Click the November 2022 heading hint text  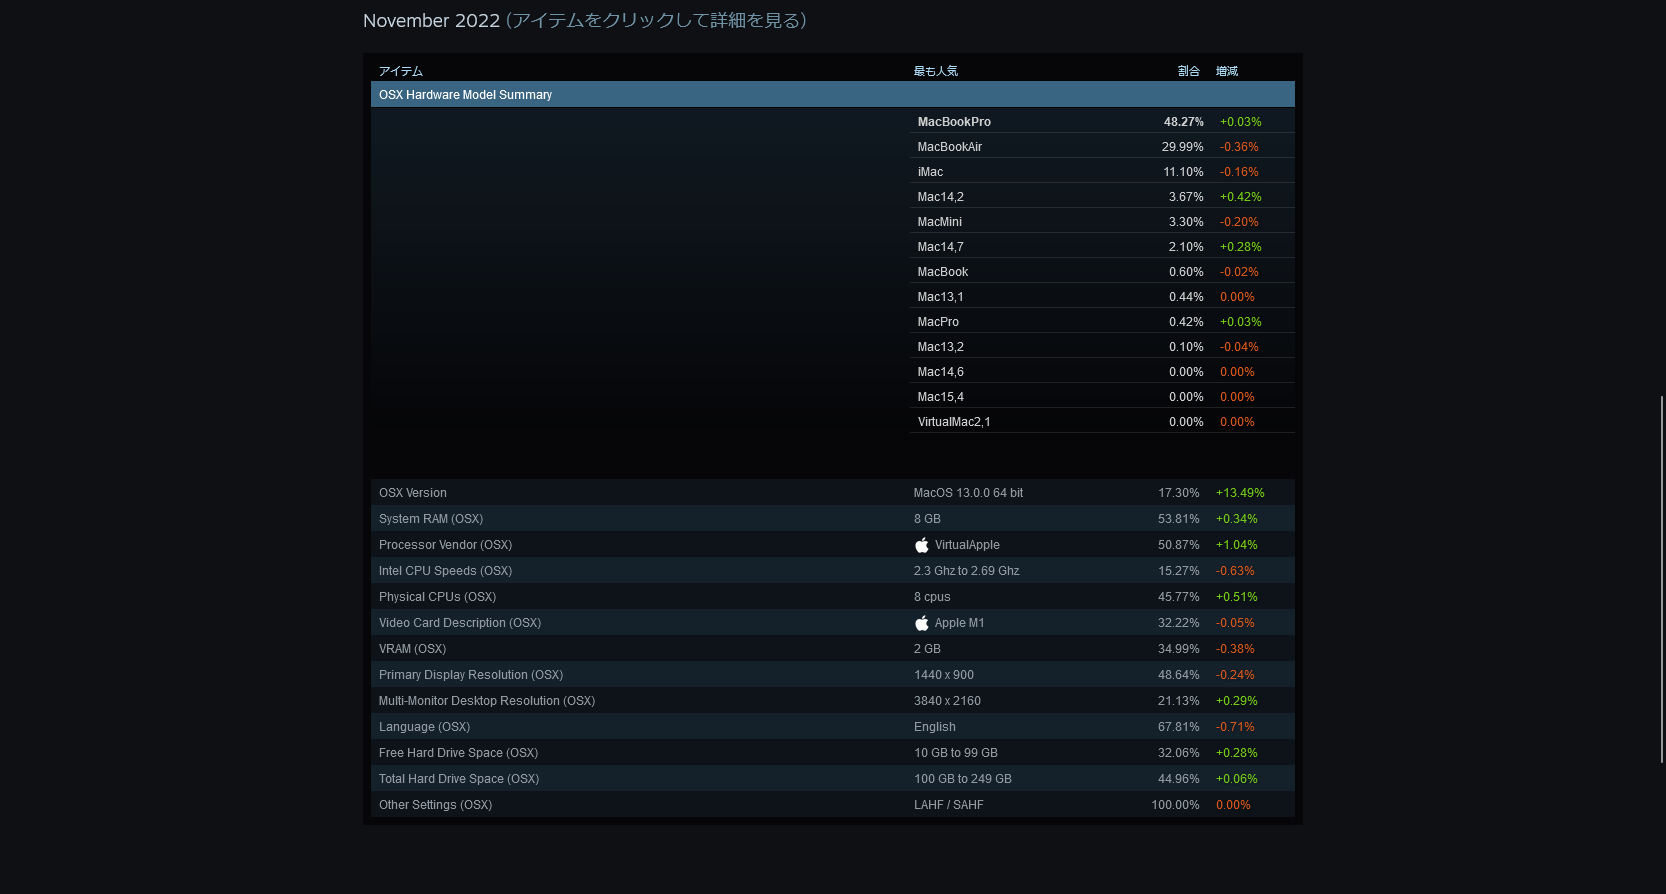[656, 20]
